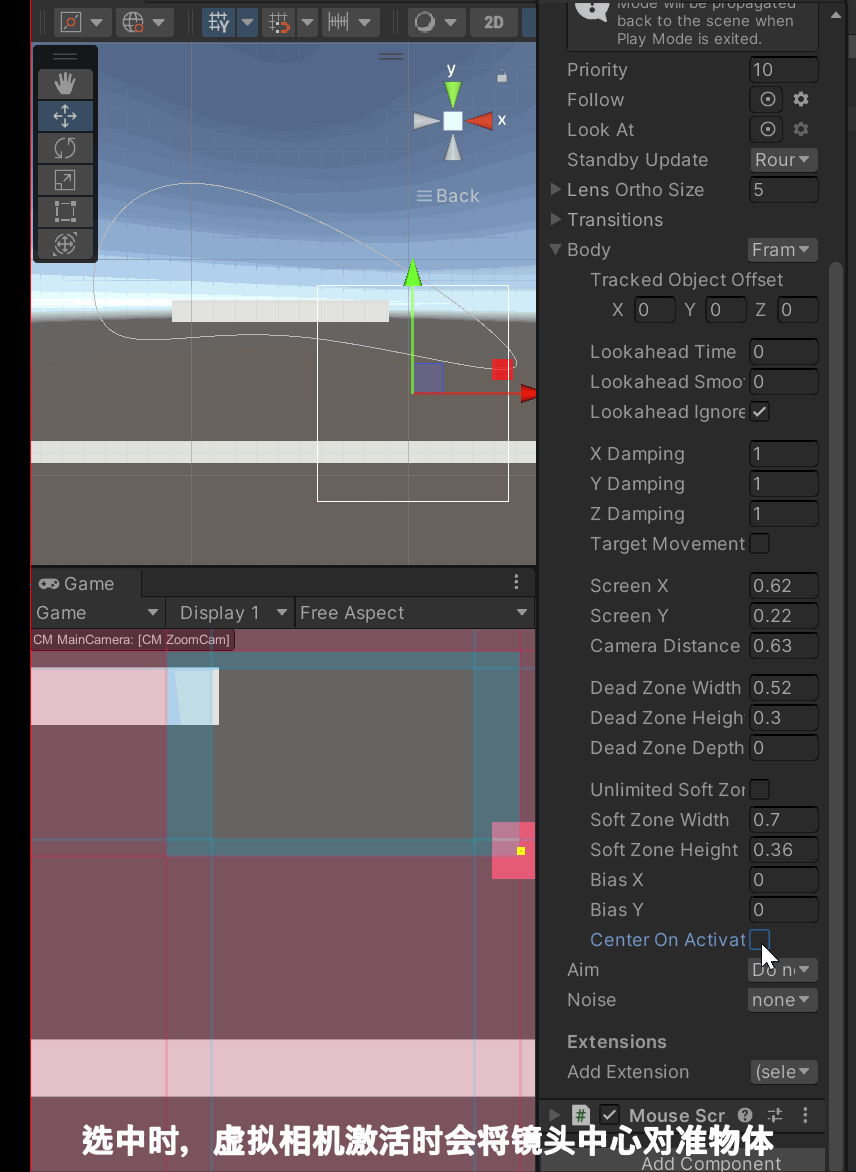Select the Move tool
The height and width of the screenshot is (1172, 856).
point(65,116)
